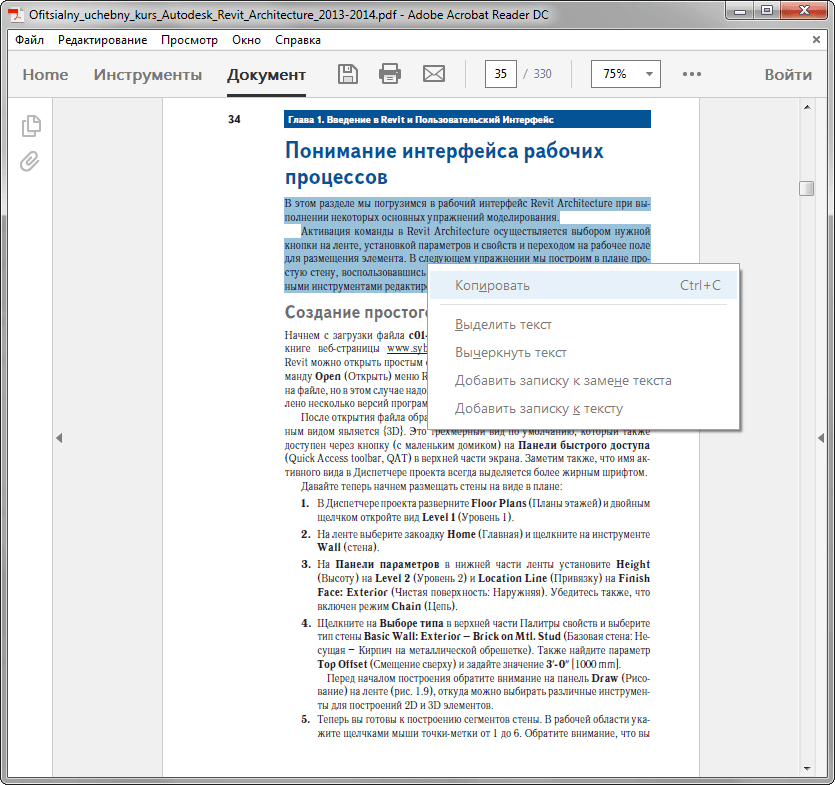Click the heading Понимание интерфейса рабочих процессов

pos(444,163)
